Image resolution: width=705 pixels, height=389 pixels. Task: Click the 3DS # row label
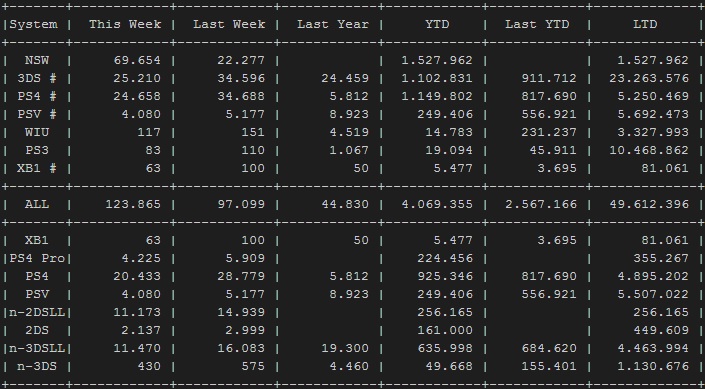coord(37,78)
